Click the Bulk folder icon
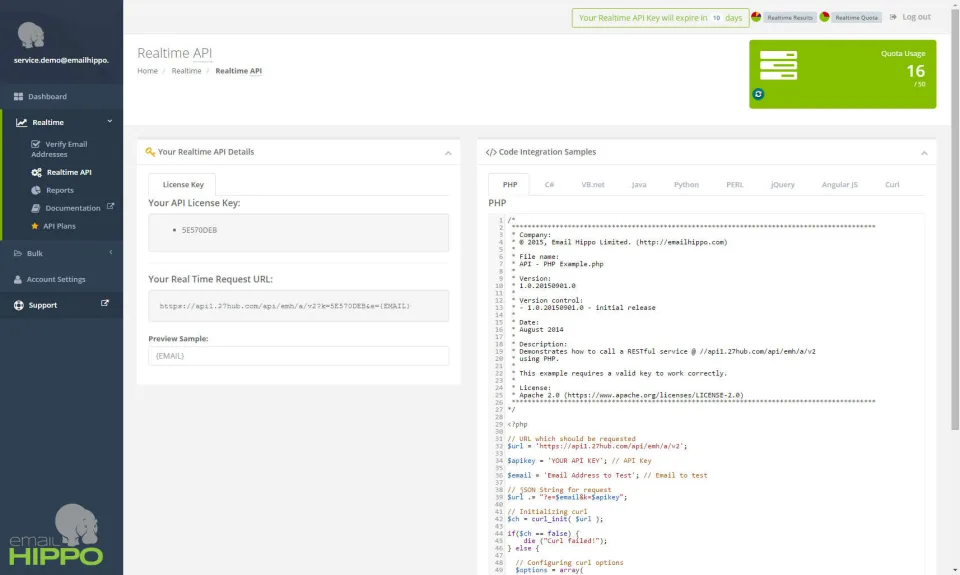The width and height of the screenshot is (960, 575). click(x=18, y=254)
